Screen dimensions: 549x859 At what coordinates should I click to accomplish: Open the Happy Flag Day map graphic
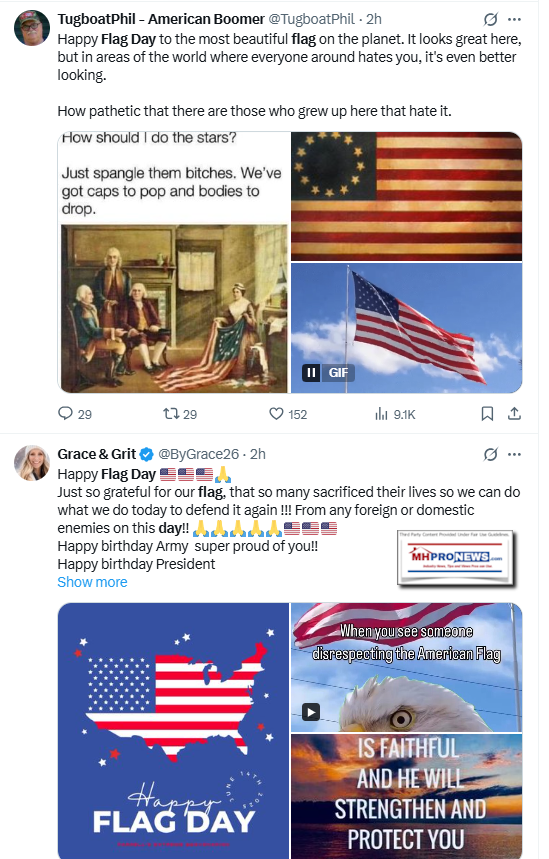[174, 731]
